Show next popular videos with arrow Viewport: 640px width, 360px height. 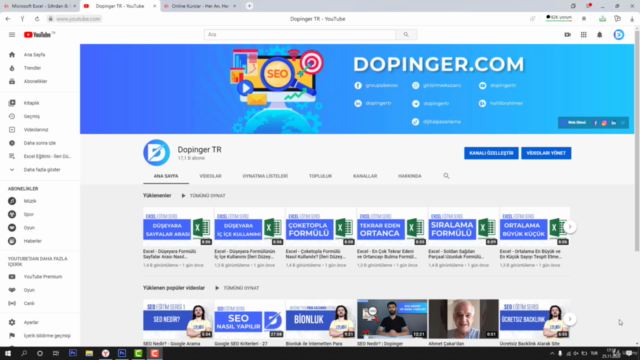point(570,319)
